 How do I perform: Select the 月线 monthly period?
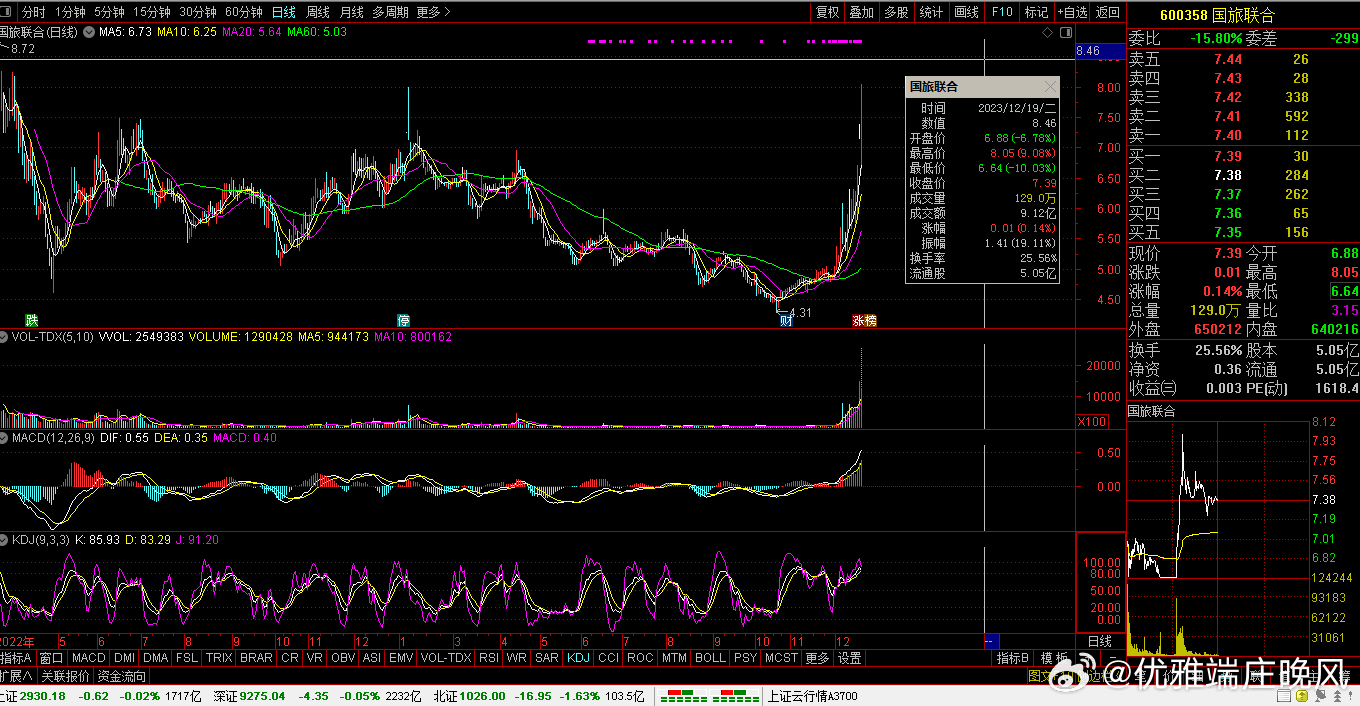(351, 12)
